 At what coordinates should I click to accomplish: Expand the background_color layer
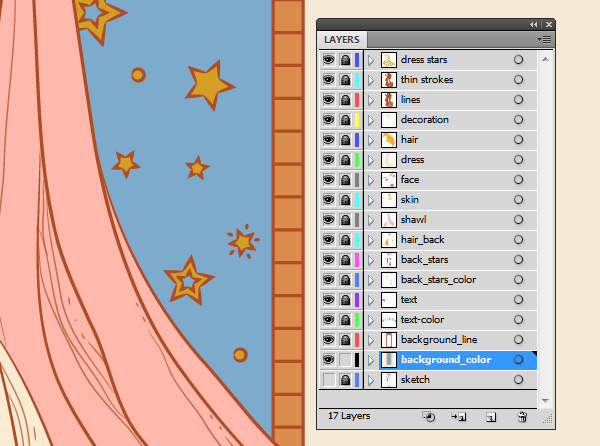(371, 360)
